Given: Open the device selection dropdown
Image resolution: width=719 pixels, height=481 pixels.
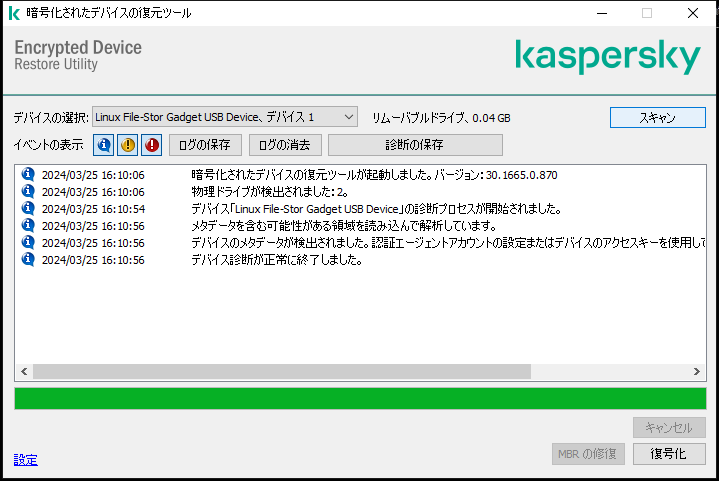Looking at the screenshot, I should [225, 117].
